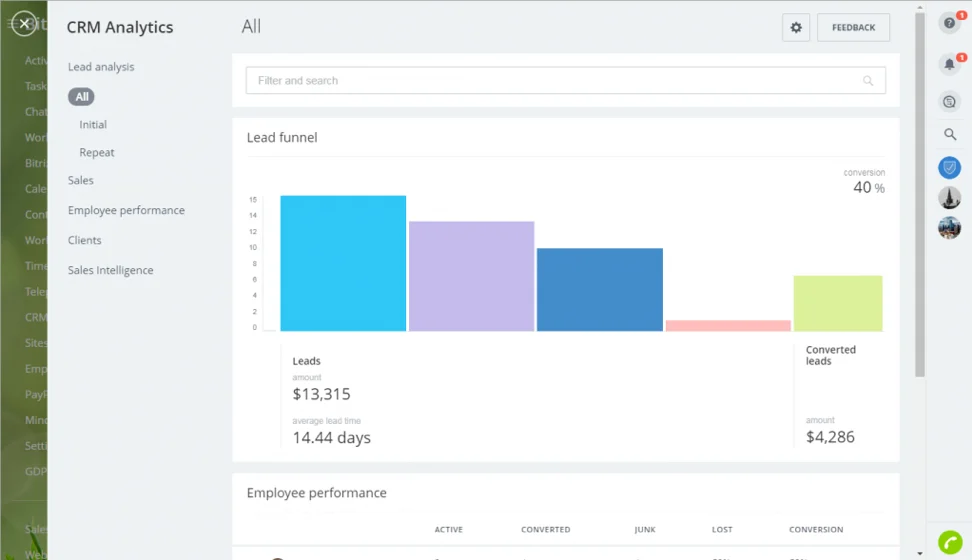Select the Initial lead analysis report
The image size is (972, 560).
tap(93, 125)
